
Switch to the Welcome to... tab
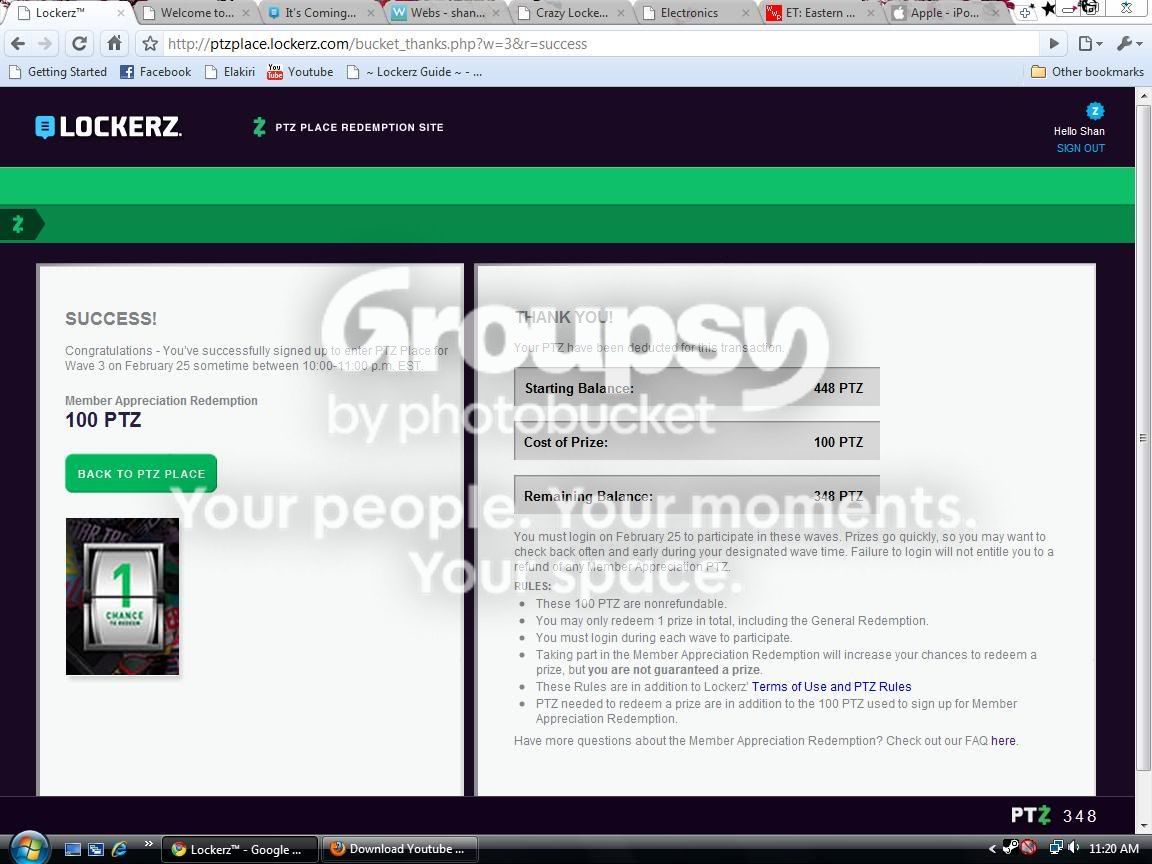pos(197,12)
